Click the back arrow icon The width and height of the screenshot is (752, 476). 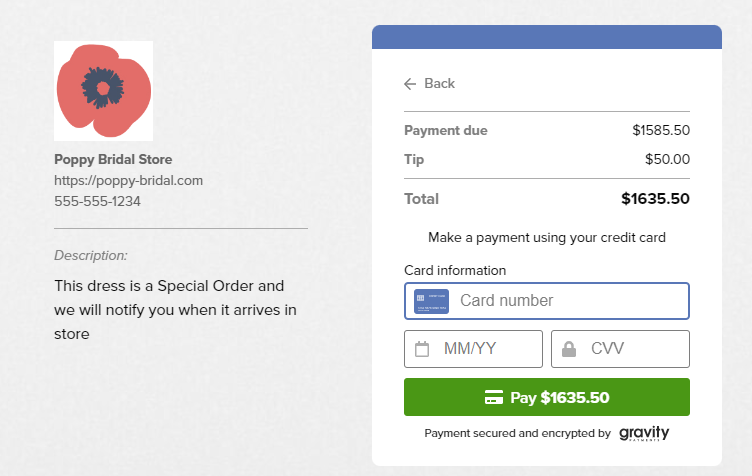410,84
